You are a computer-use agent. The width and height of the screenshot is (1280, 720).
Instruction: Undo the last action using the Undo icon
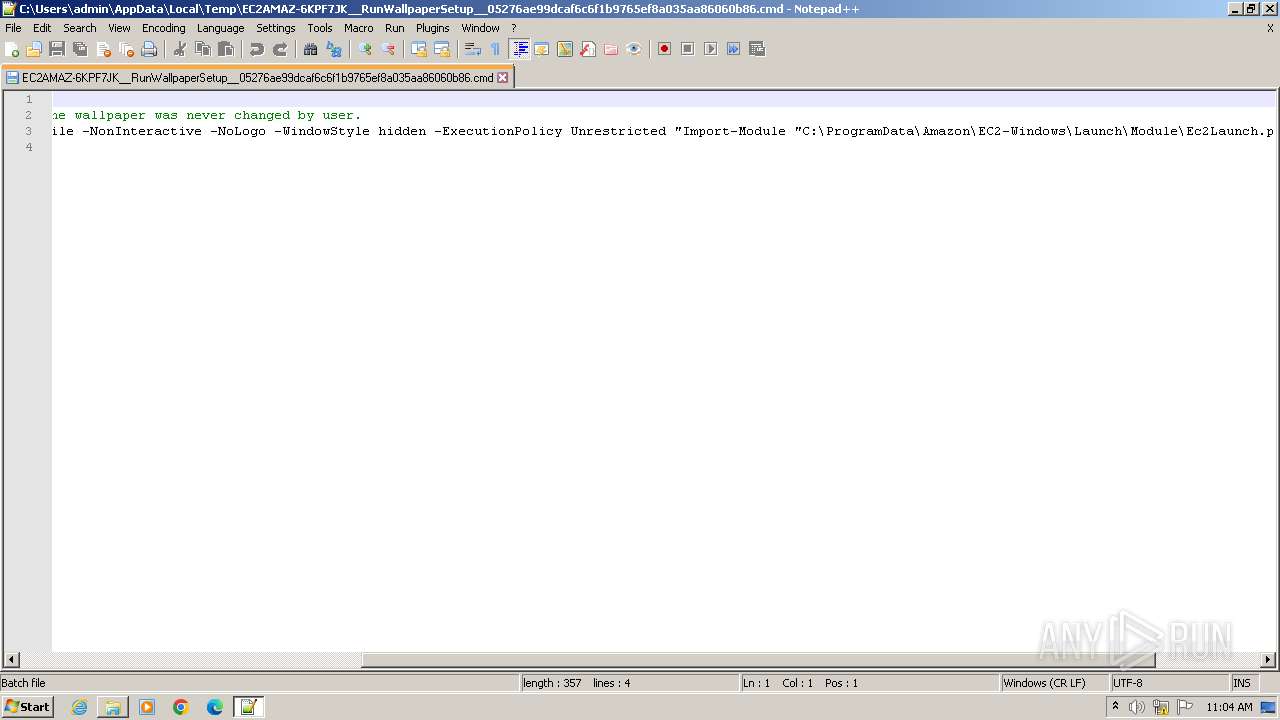(x=257, y=49)
